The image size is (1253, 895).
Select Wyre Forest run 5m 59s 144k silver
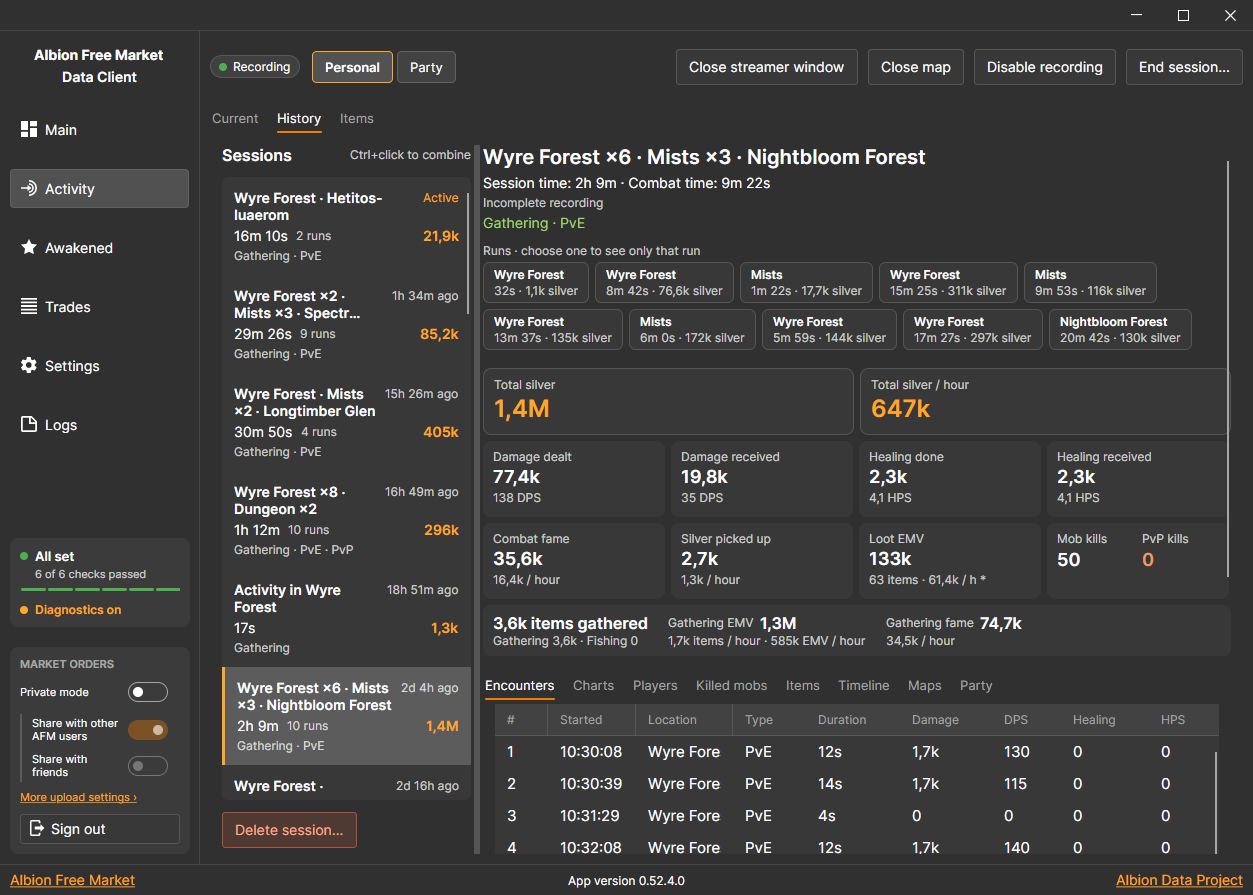[829, 330]
